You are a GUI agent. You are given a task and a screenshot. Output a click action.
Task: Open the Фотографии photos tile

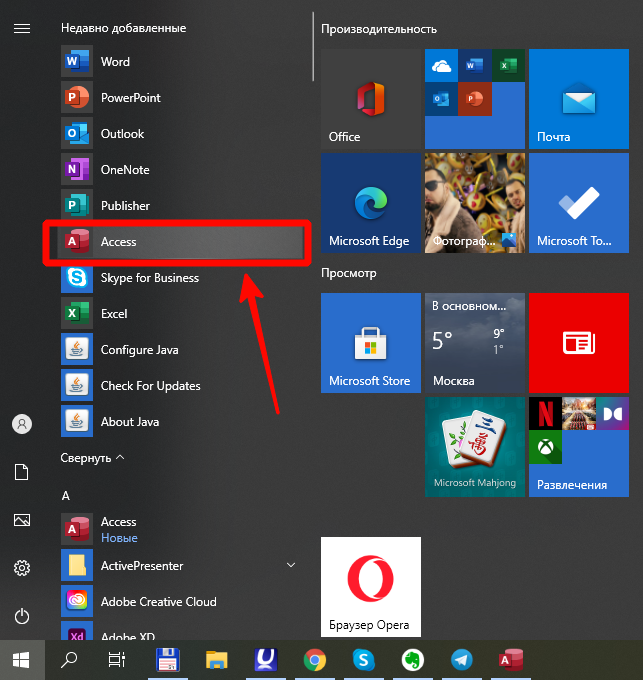[475, 203]
